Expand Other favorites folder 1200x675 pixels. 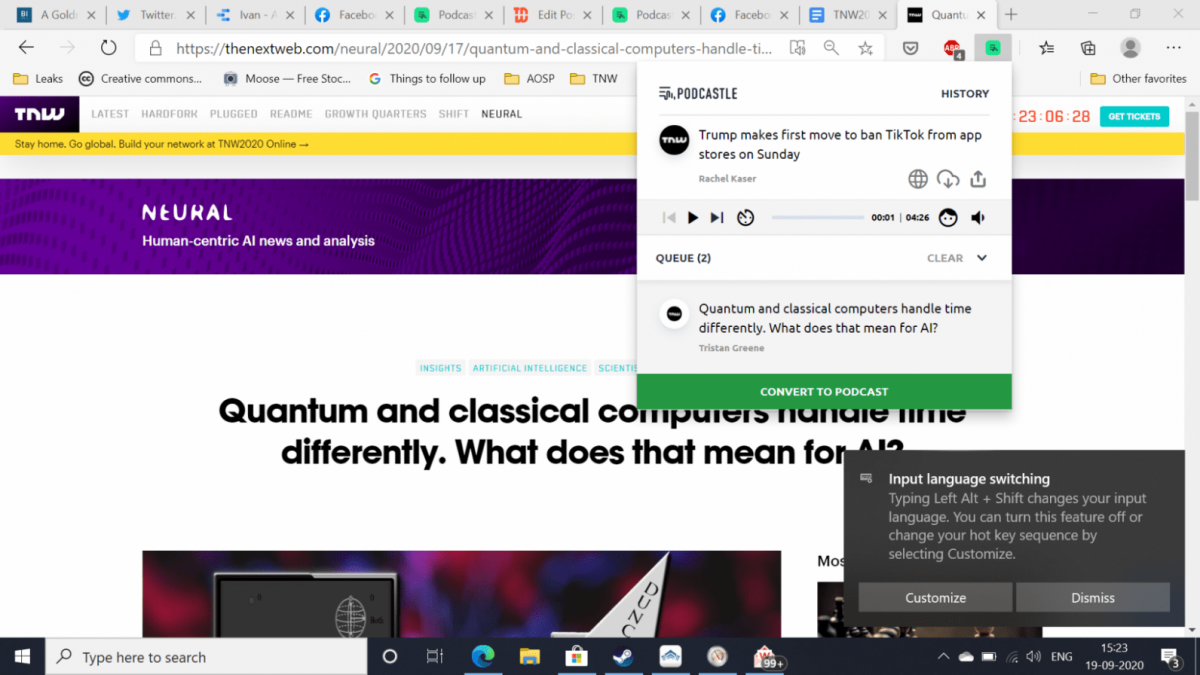coord(1138,79)
